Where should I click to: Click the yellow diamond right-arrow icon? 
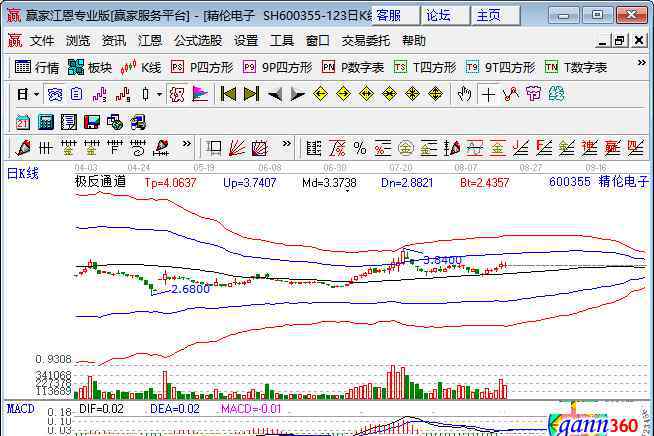pyautogui.click(x=343, y=94)
